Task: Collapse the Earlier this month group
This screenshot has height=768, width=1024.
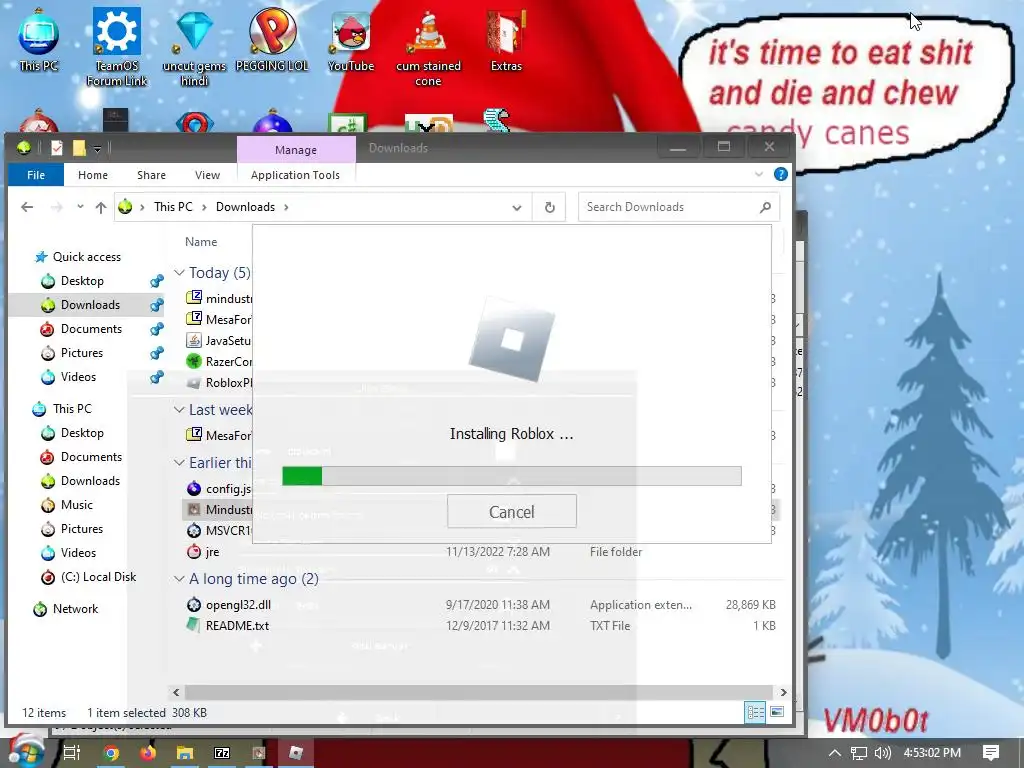Action: [179, 462]
